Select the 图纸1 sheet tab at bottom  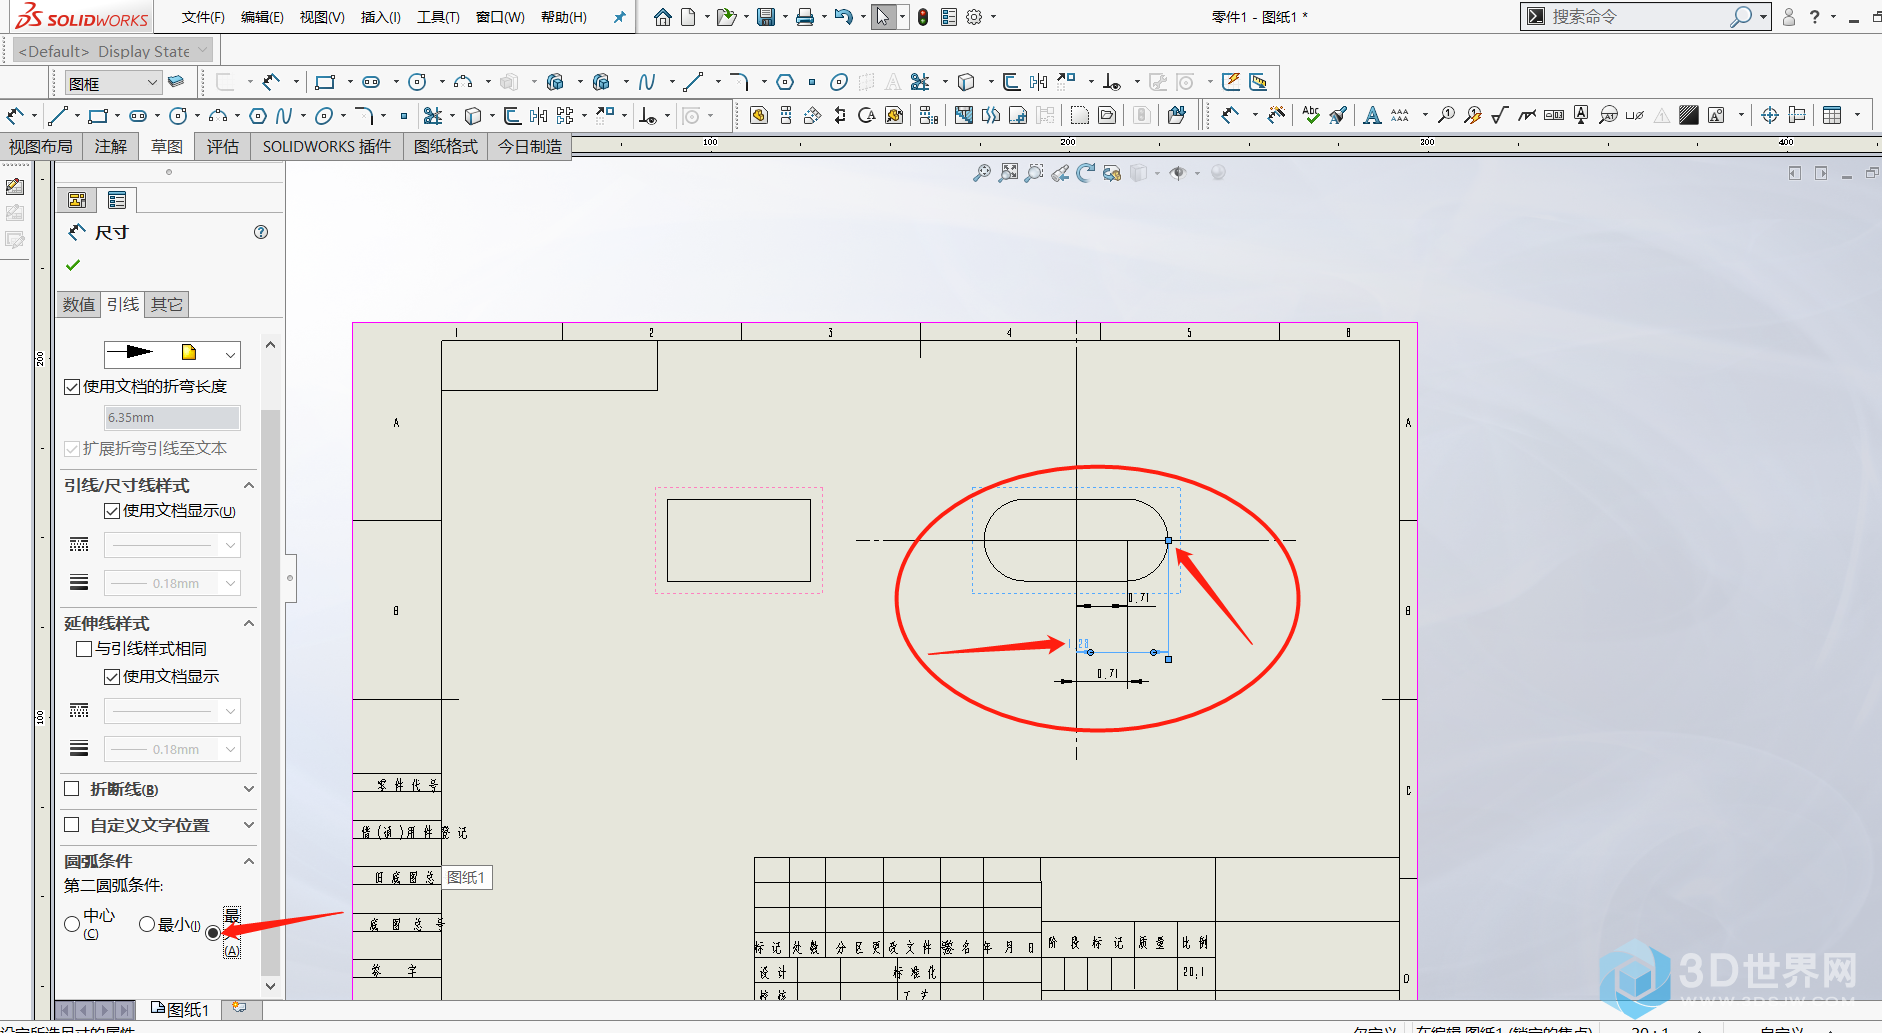coord(180,1010)
